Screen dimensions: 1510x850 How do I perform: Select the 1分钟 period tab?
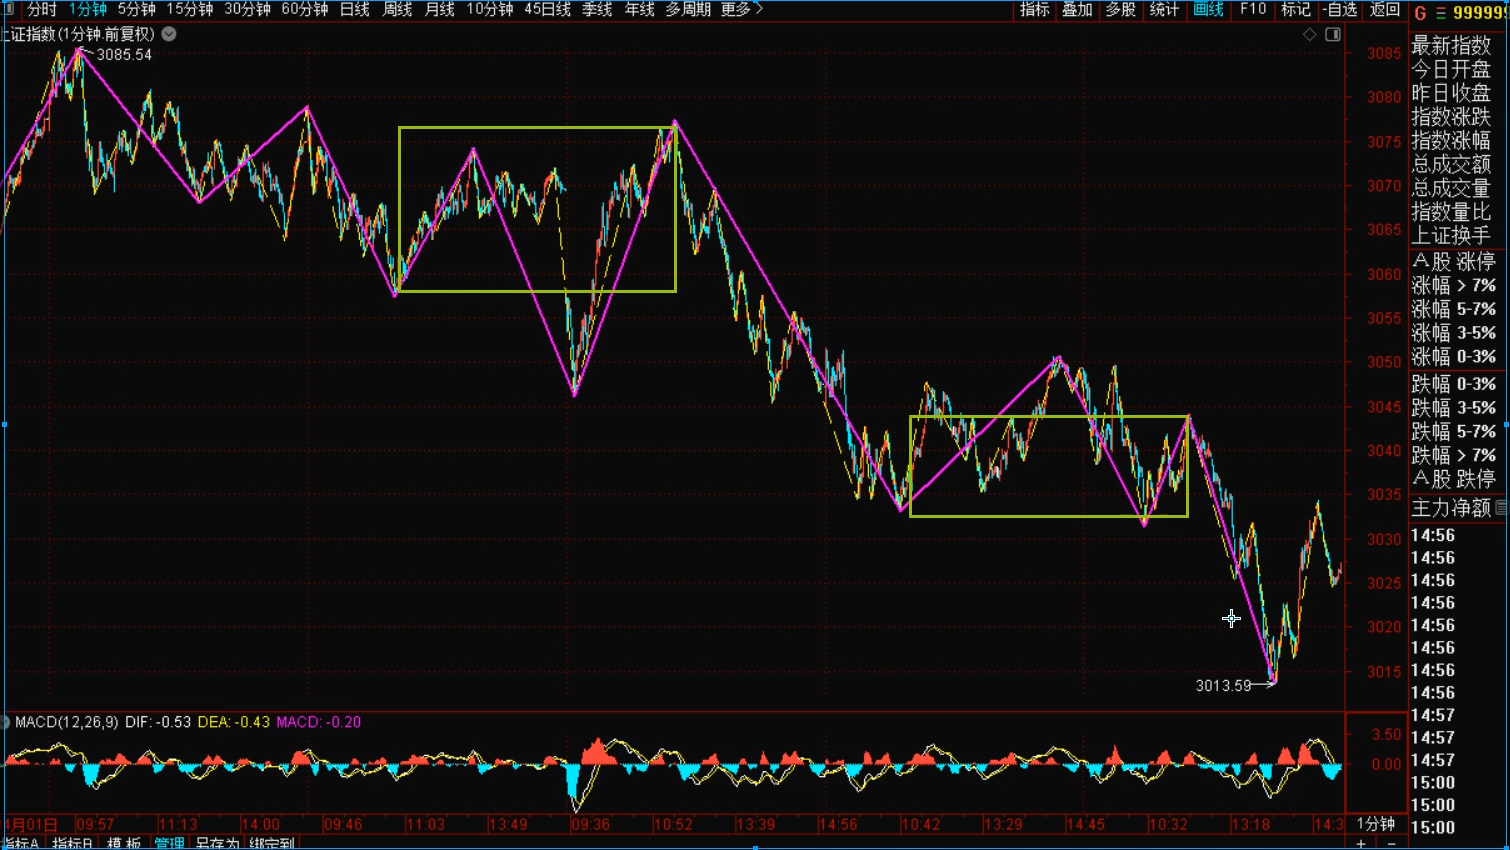(x=88, y=9)
